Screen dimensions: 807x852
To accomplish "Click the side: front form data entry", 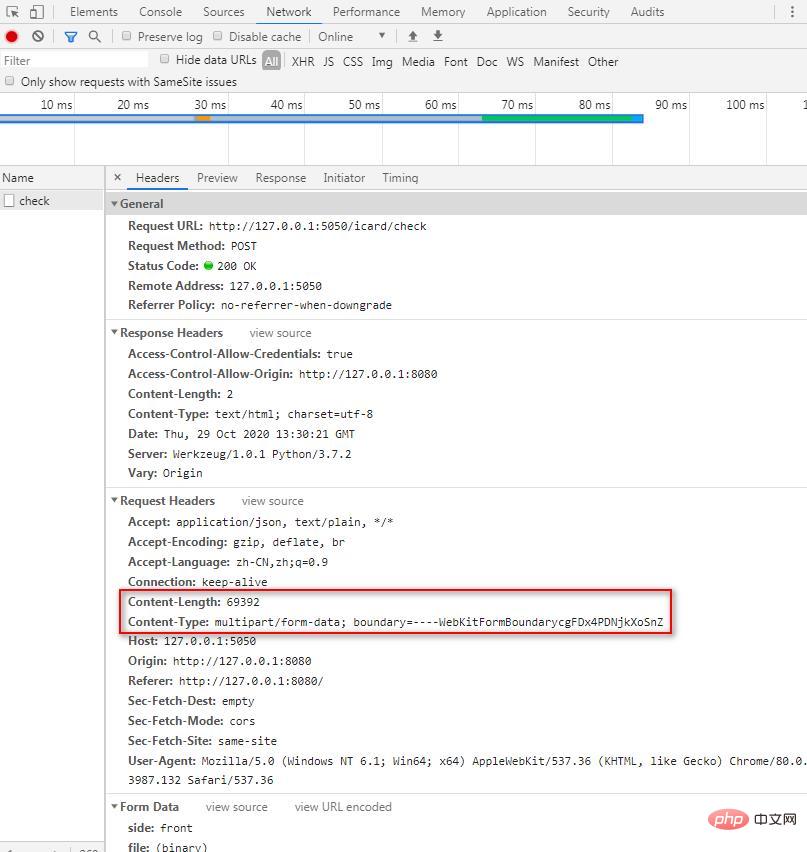I will coord(160,828).
